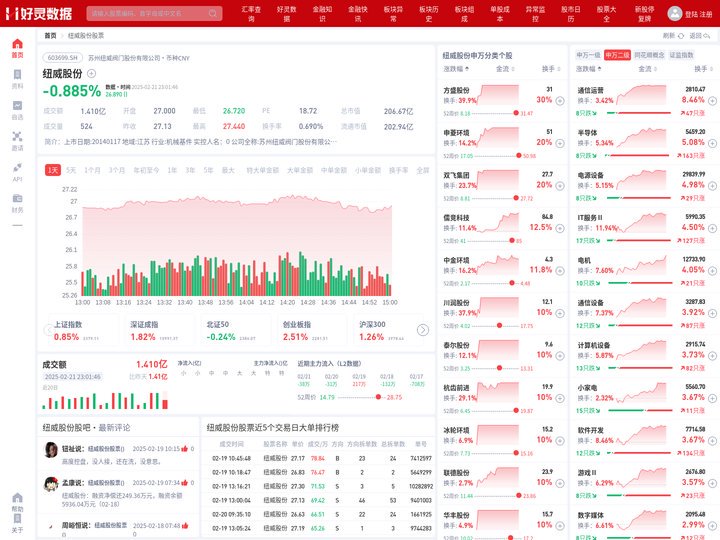Sort stocks list by 换手
The width and height of the screenshot is (720, 540).
551,69
